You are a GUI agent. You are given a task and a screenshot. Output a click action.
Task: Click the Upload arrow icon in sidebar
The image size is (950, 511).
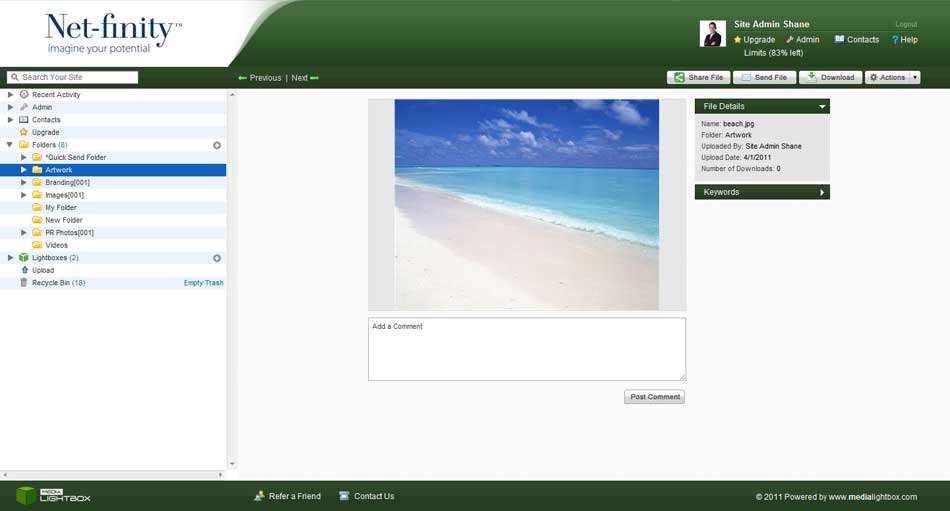[24, 270]
